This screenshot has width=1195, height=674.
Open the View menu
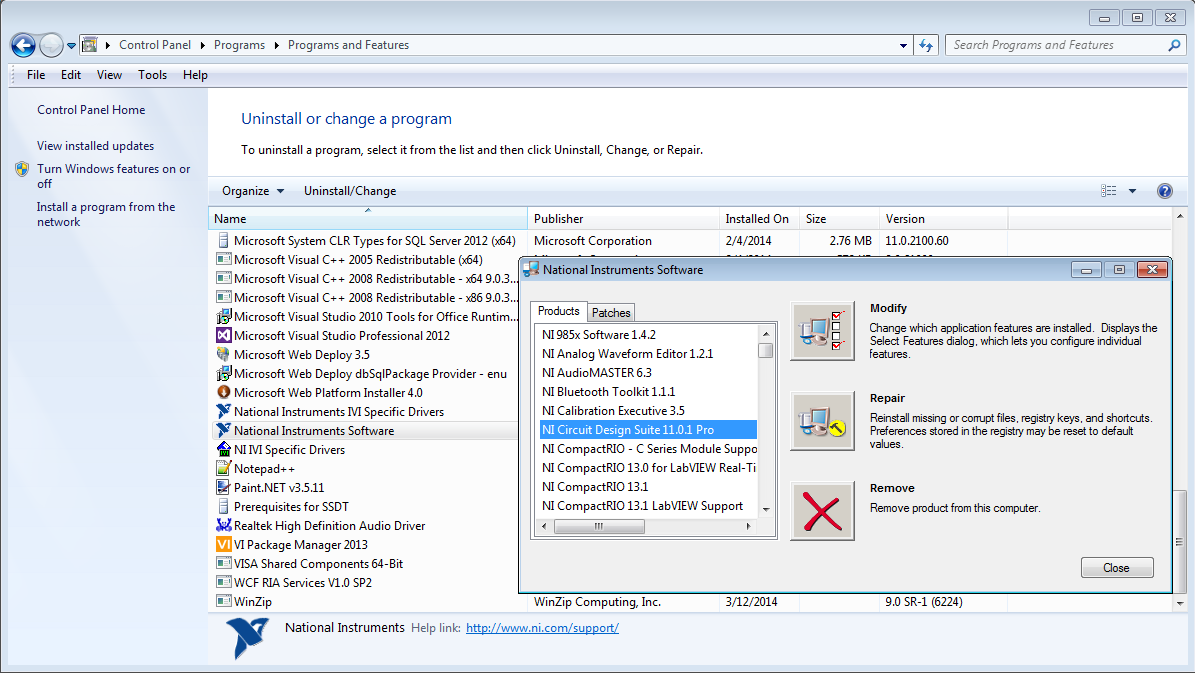coord(109,75)
